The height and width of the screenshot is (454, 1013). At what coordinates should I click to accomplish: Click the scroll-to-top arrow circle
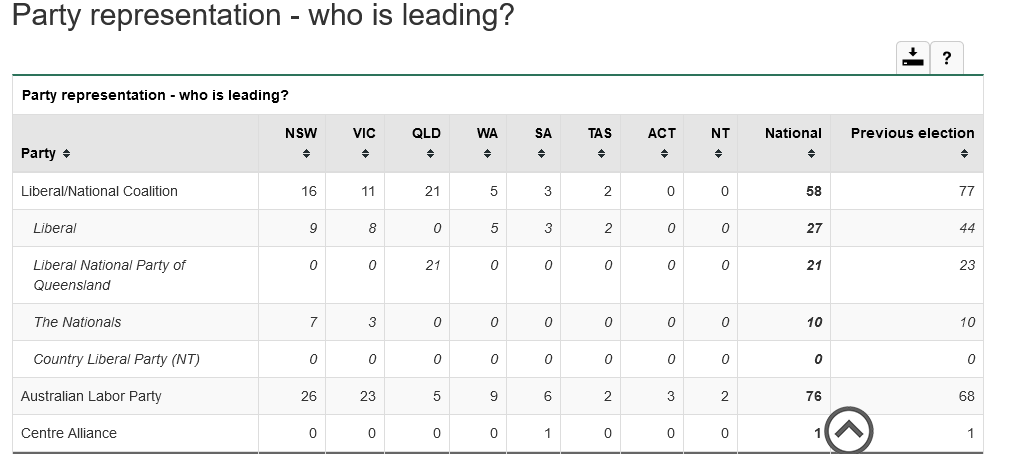848,431
